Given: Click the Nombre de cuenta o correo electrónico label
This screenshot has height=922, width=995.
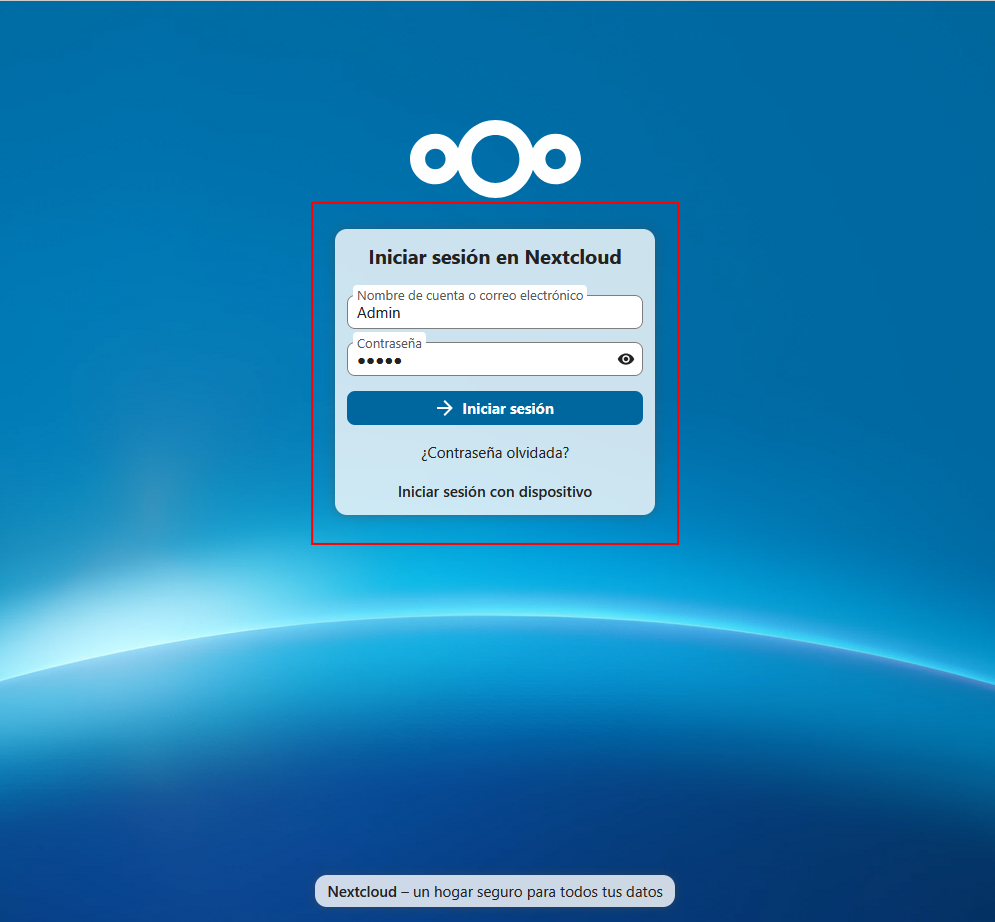Looking at the screenshot, I should pyautogui.click(x=470, y=295).
